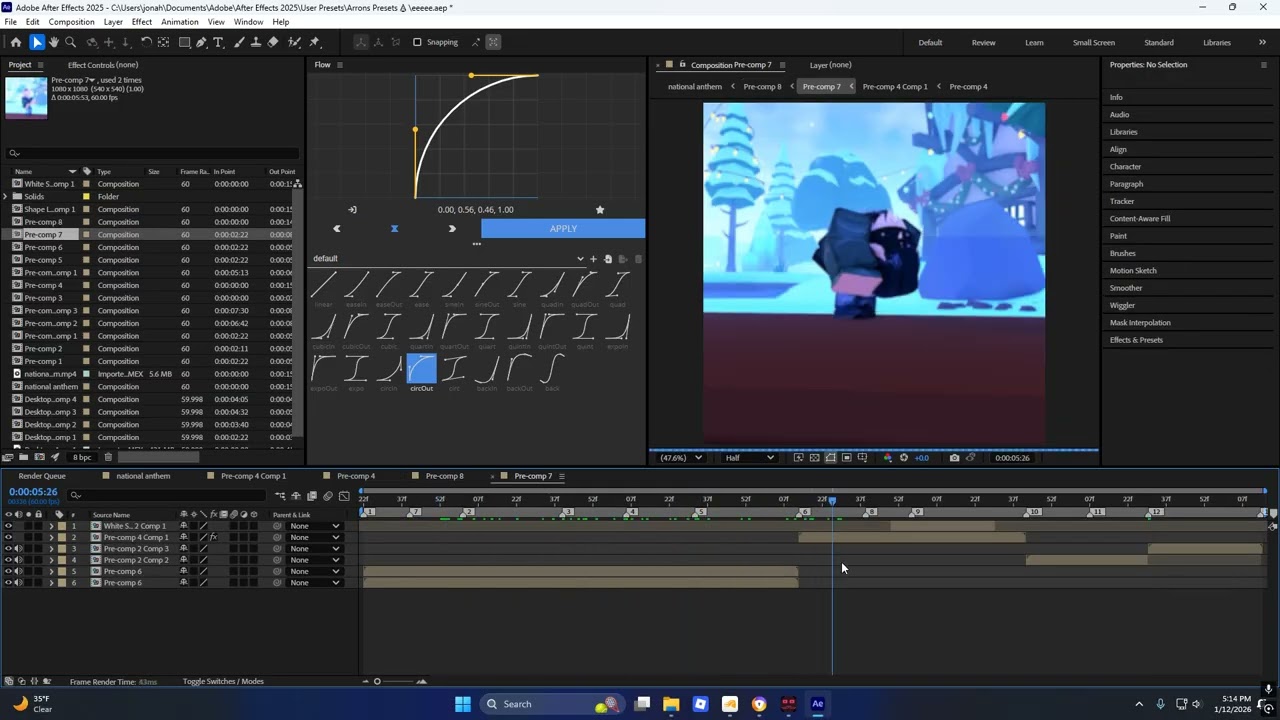Image resolution: width=1280 pixels, height=720 pixels.
Task: Click the Windows Start button
Action: coord(462,704)
